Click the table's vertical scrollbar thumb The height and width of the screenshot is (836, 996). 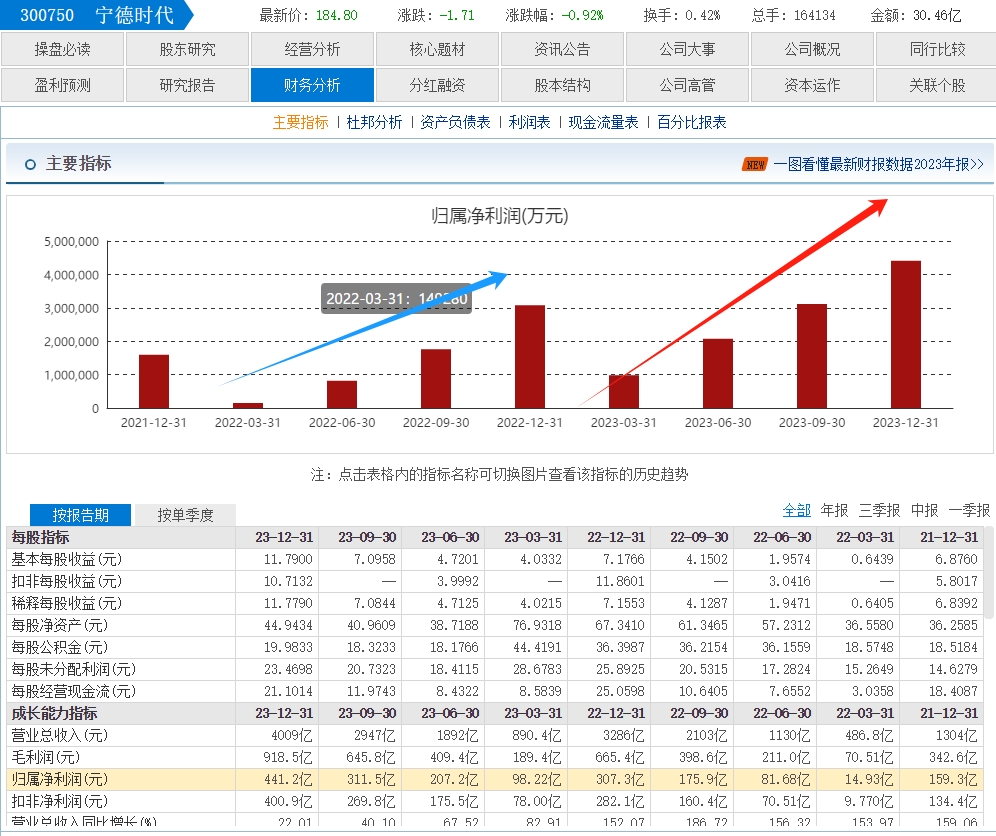[989, 574]
